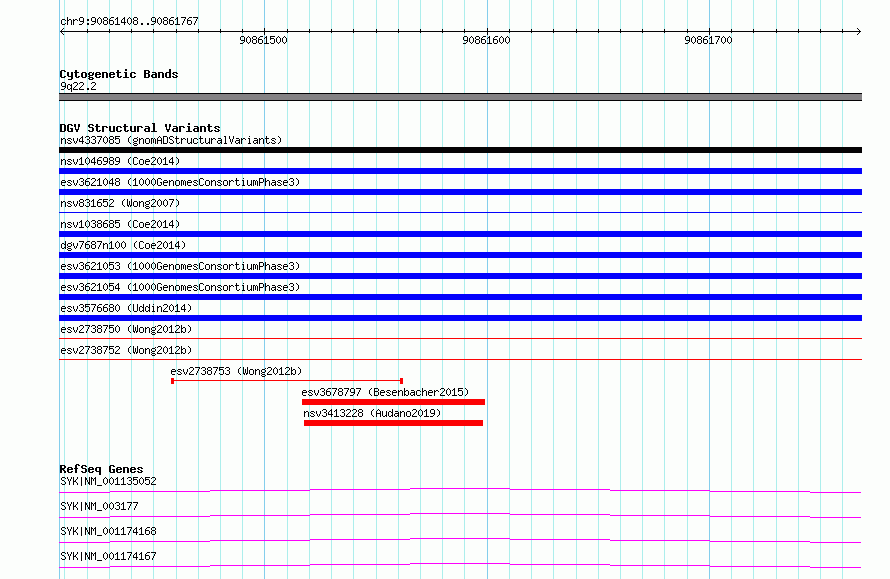Click the 9q22.2 band label
Screen dimensions: 890x579
(x=78, y=86)
